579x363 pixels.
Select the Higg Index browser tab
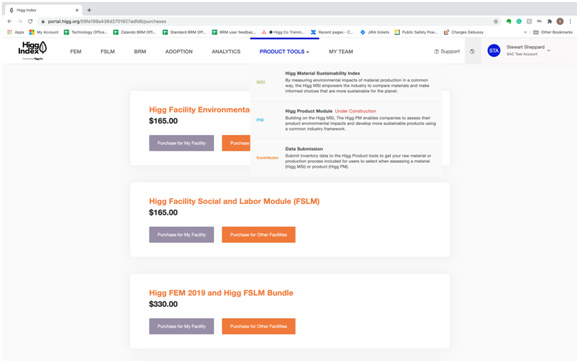coord(44,10)
